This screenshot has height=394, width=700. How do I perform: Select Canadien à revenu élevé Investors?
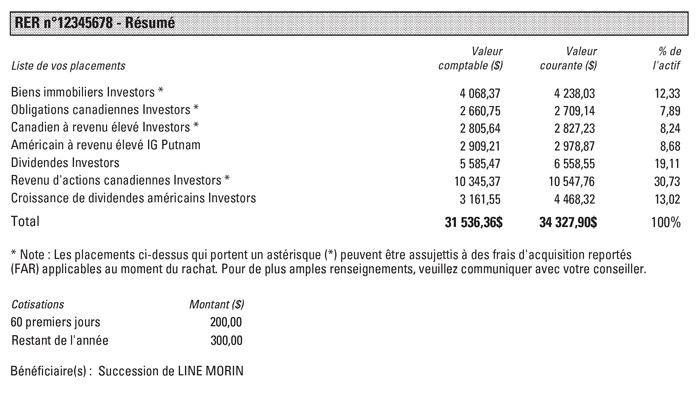coord(105,128)
